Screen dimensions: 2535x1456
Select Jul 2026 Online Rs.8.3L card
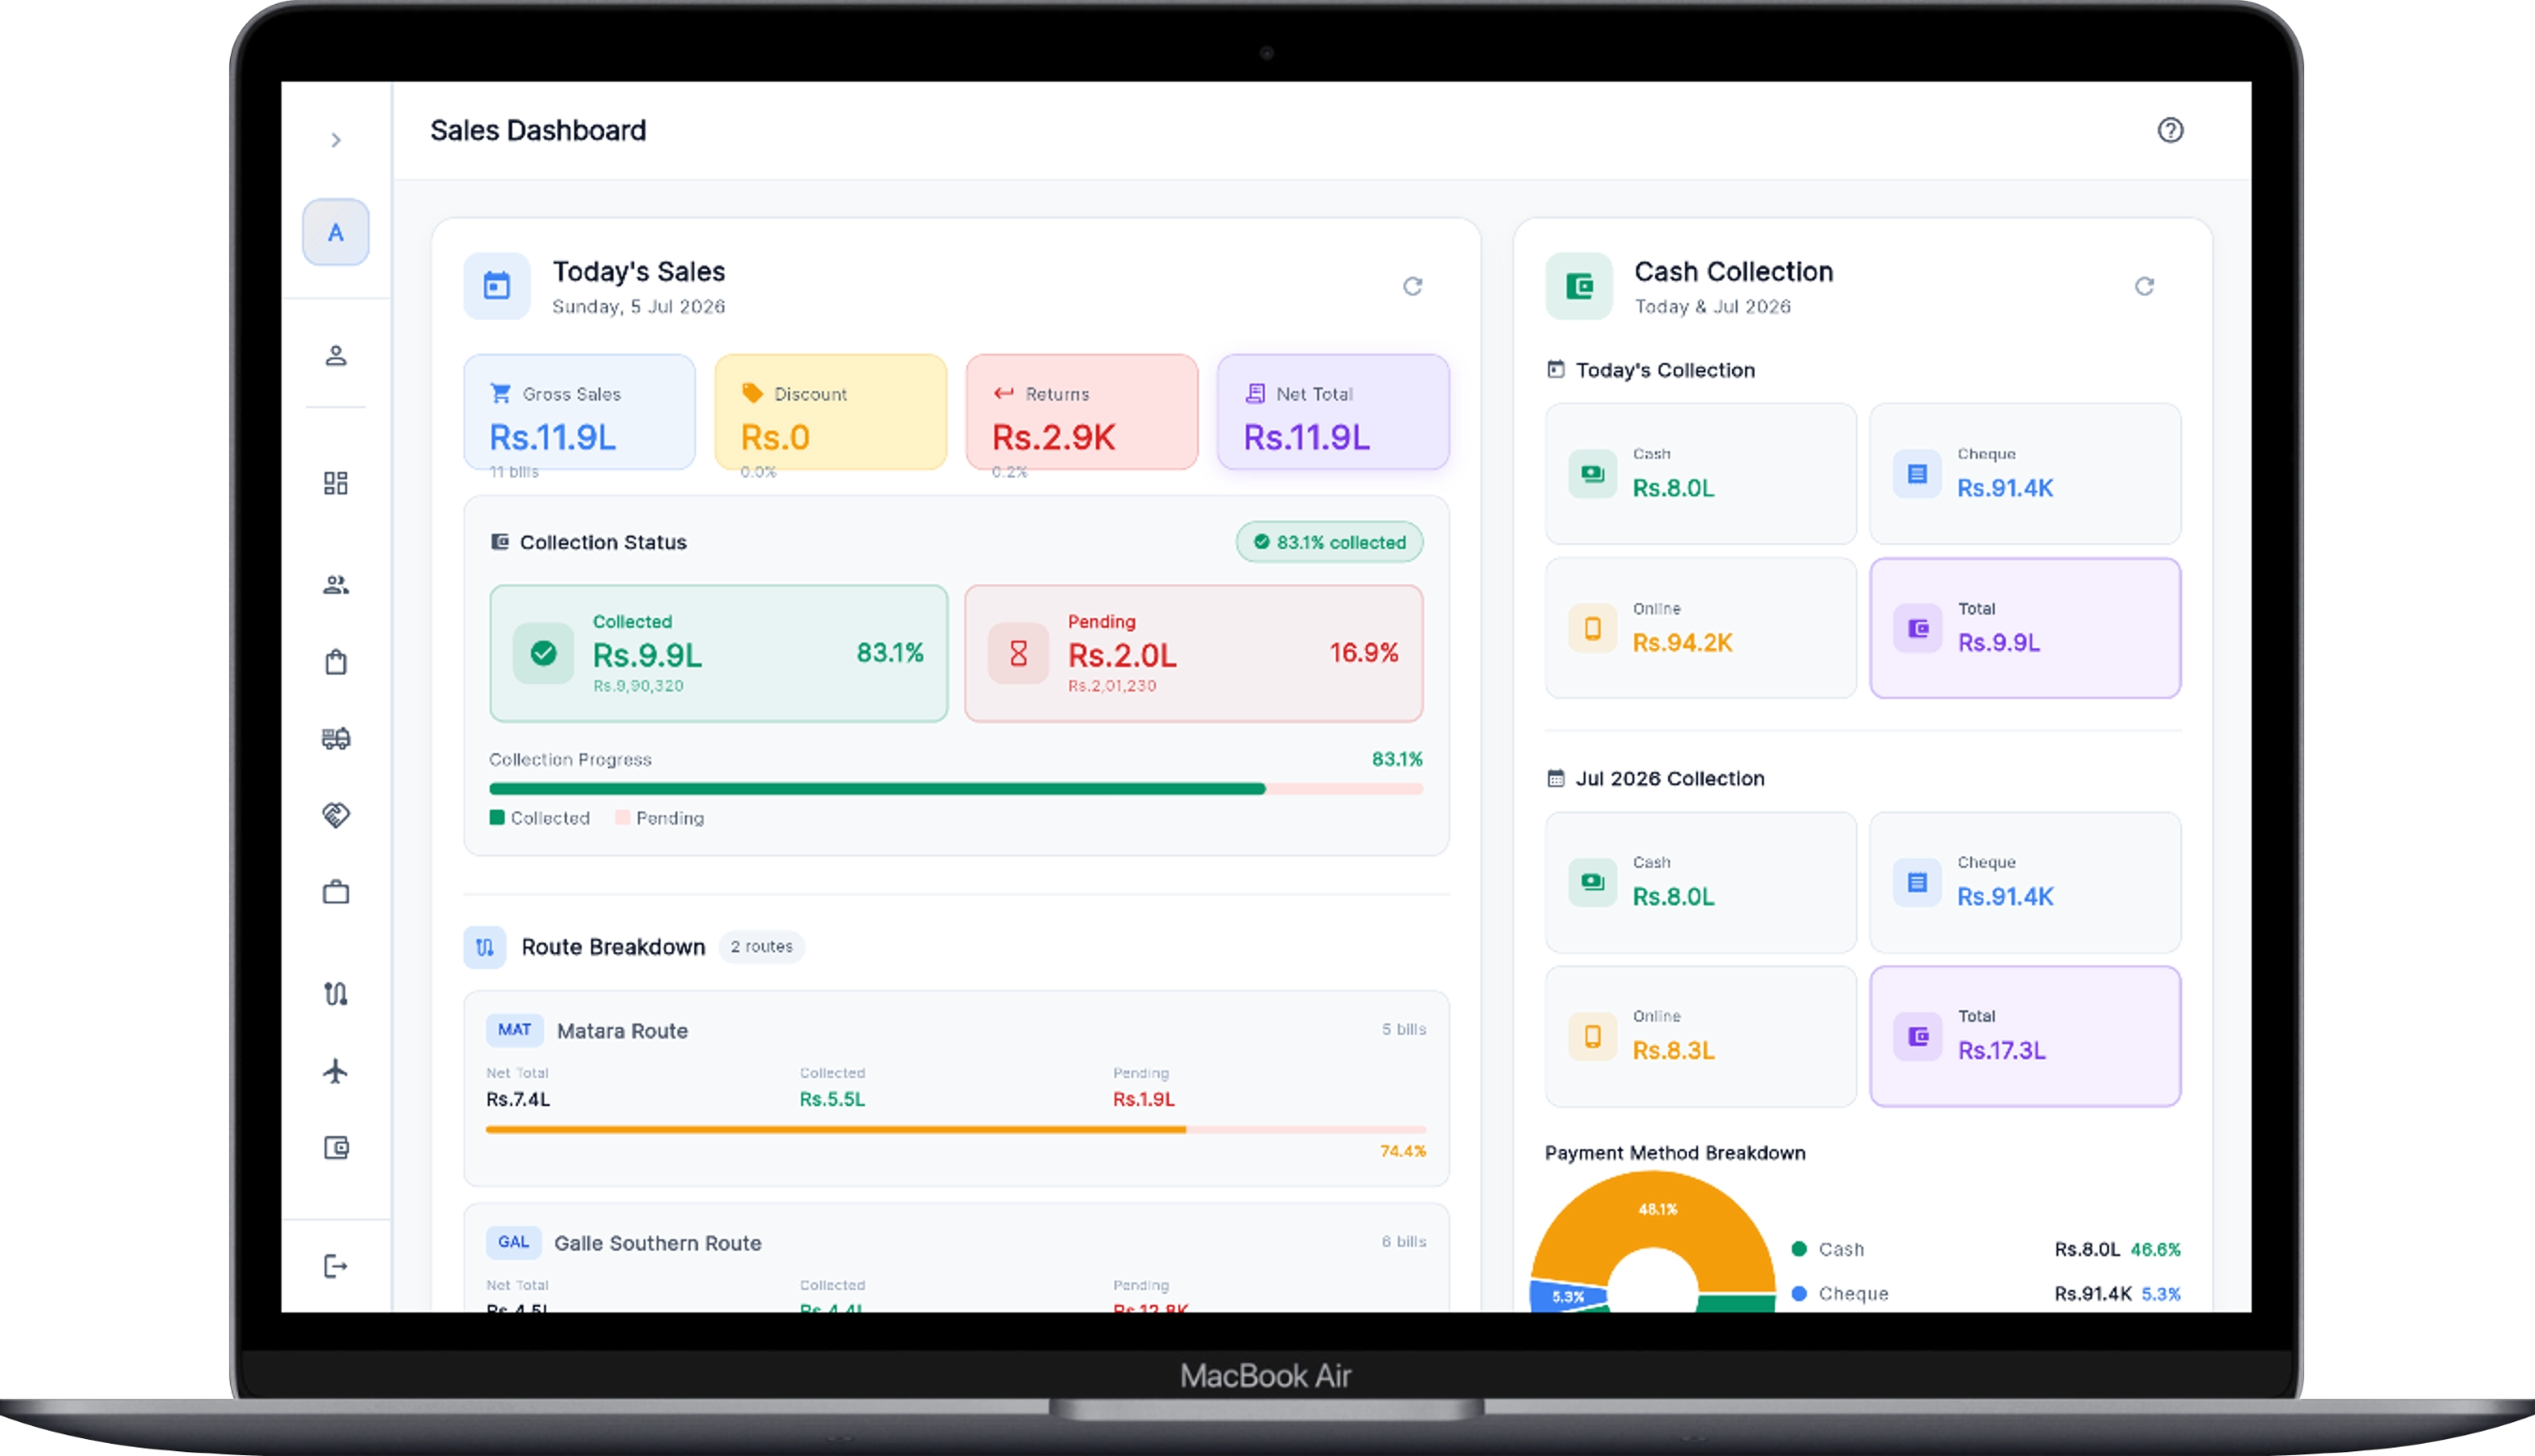pos(1701,1036)
